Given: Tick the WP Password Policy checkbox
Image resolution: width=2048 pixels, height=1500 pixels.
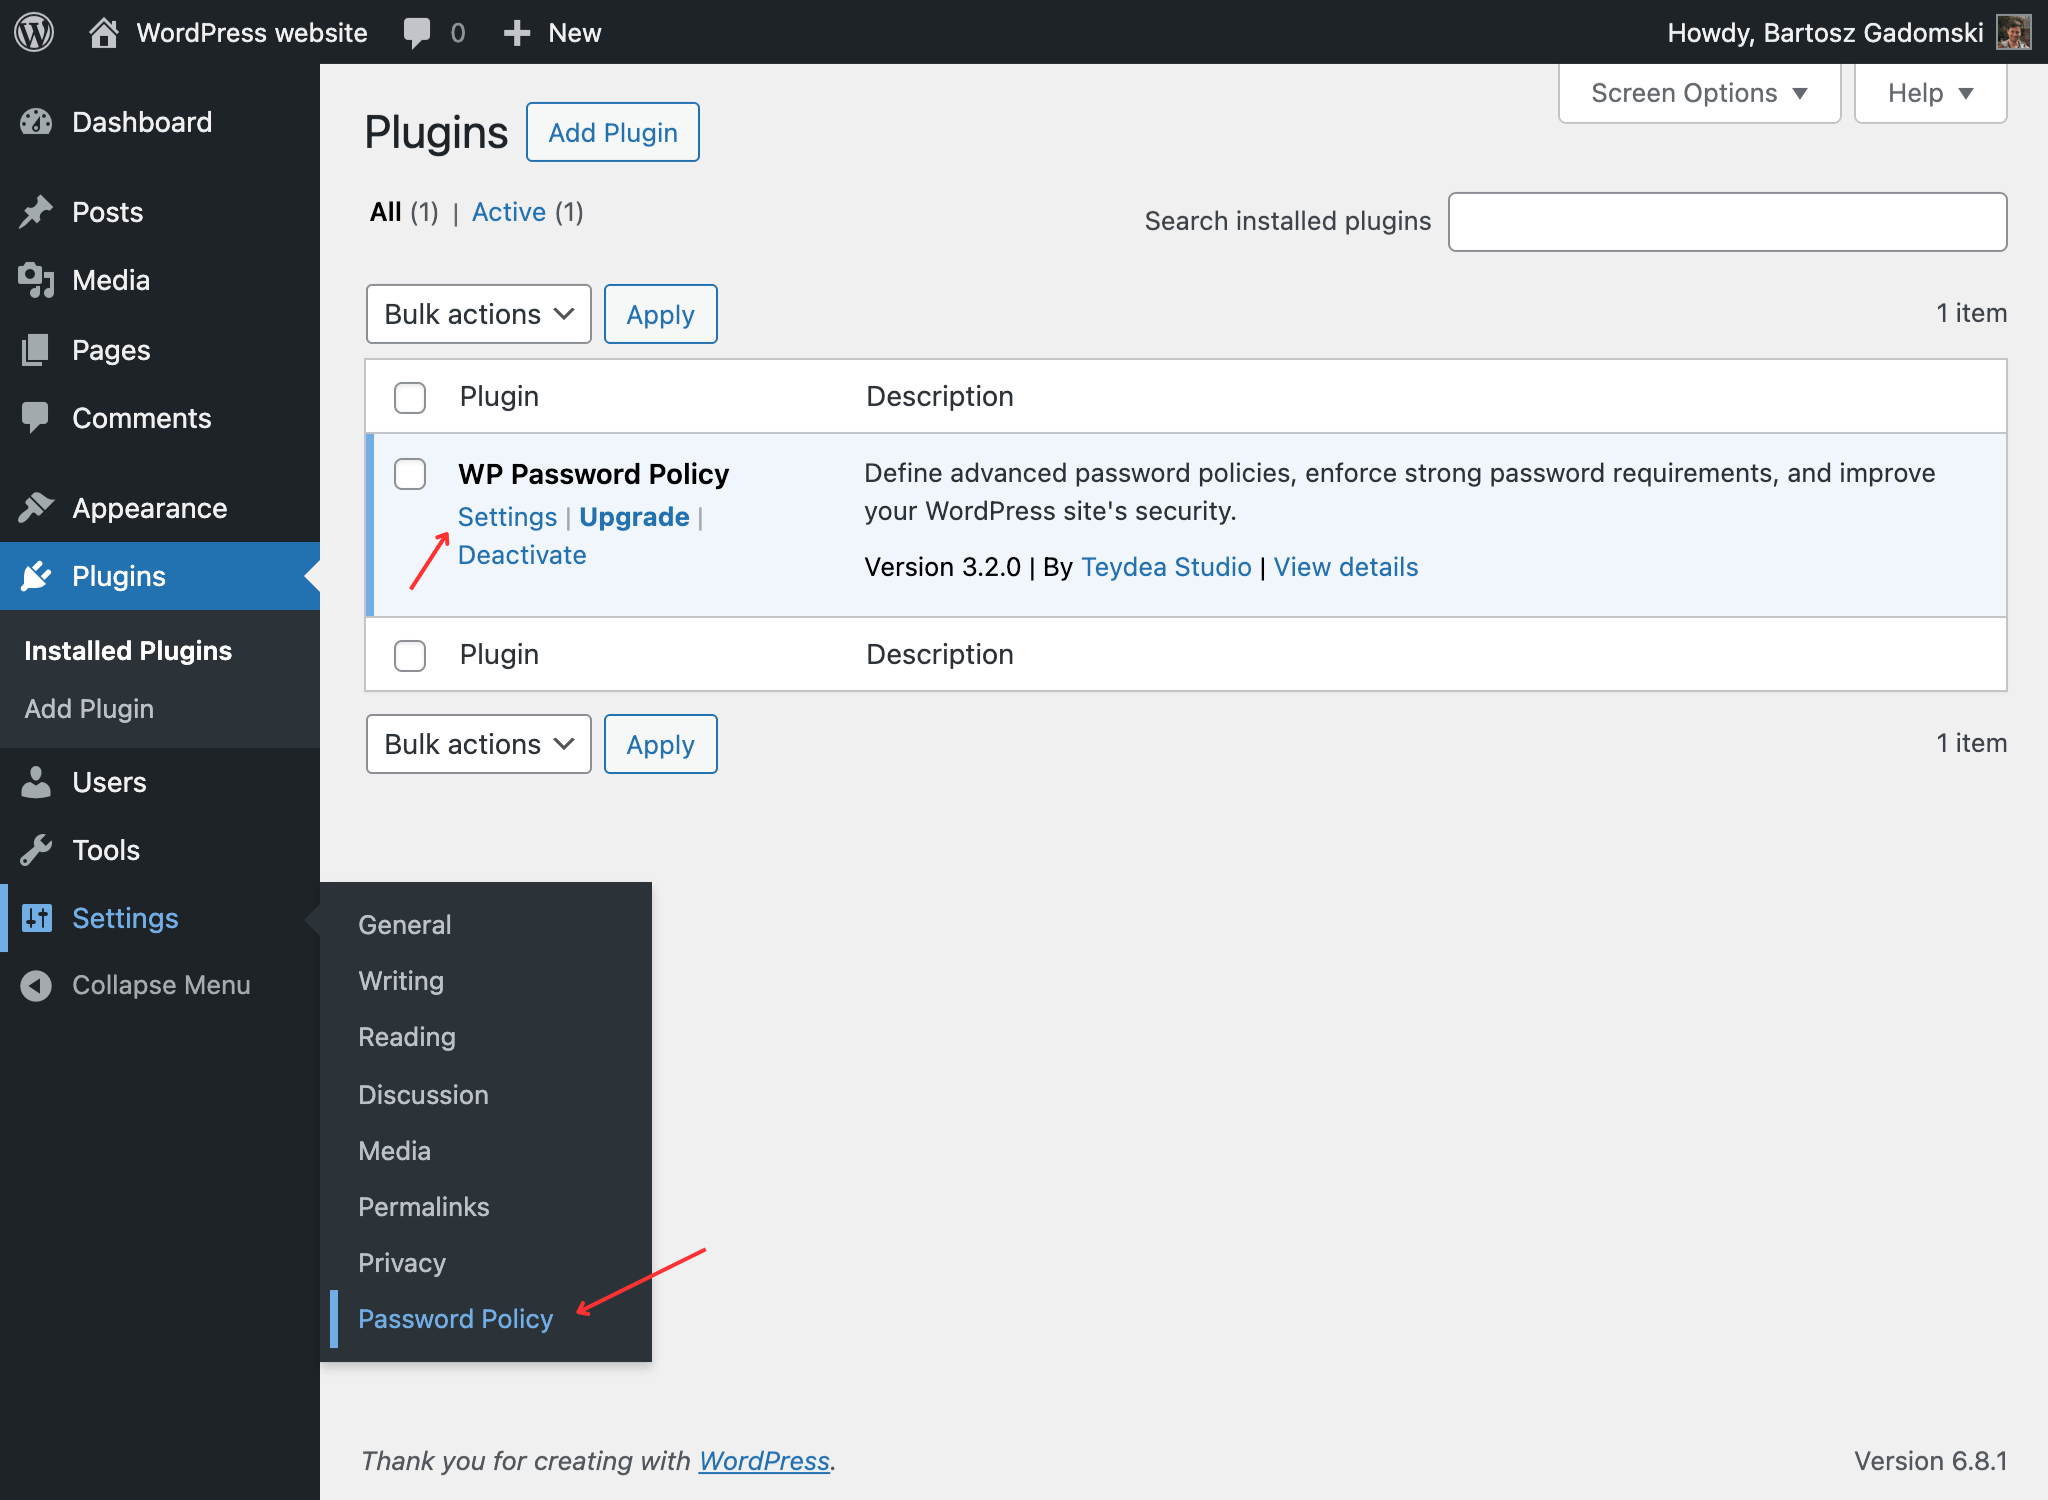Looking at the screenshot, I should 410,474.
